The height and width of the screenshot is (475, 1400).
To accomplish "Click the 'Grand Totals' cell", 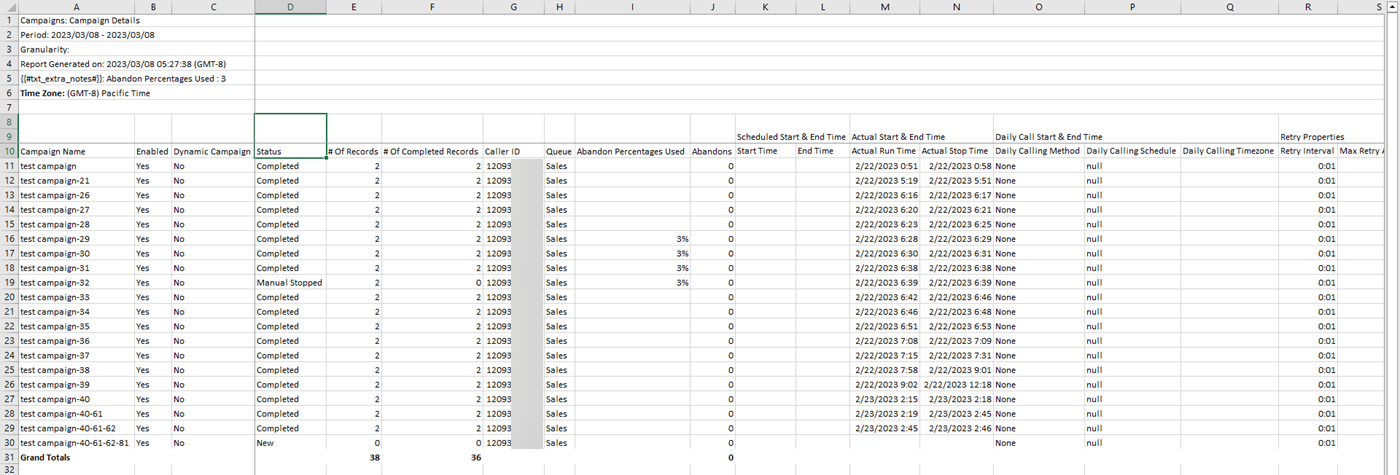I will pyautogui.click(x=76, y=457).
